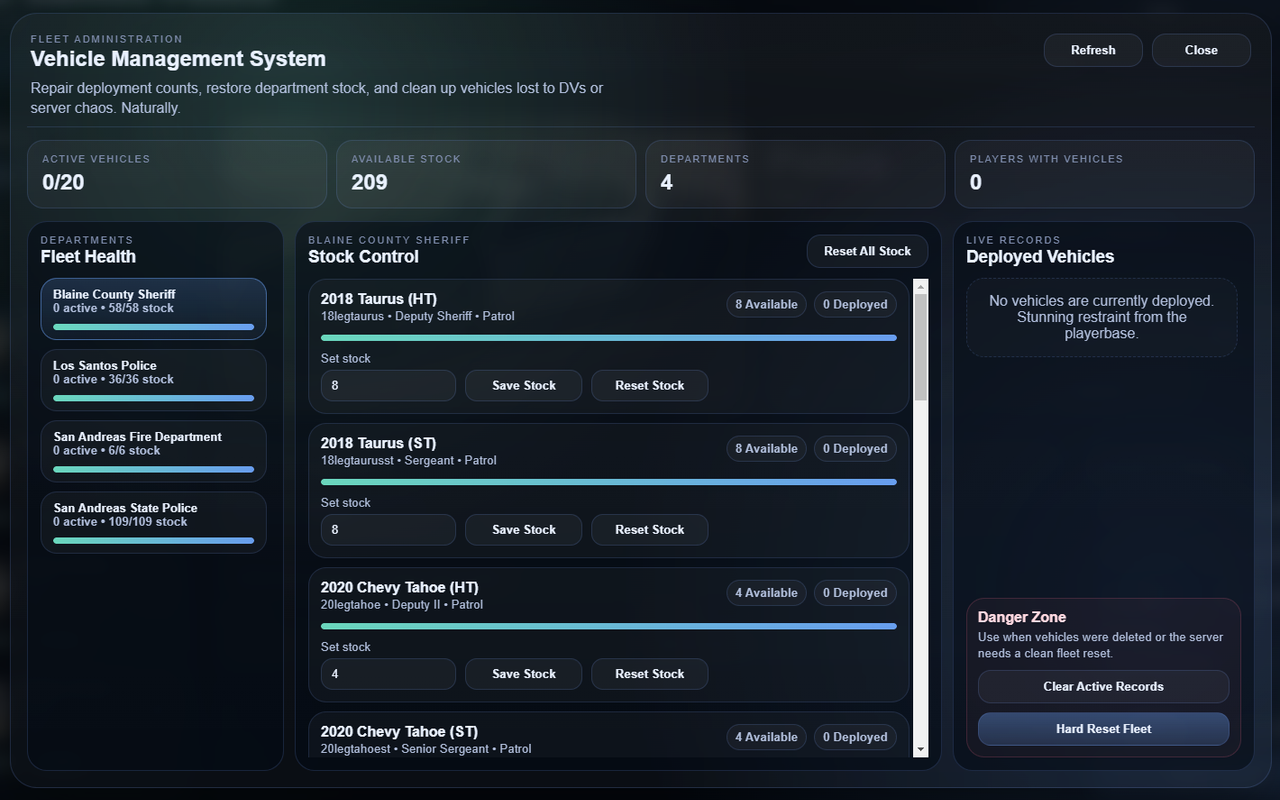Save stock for 2020 Chevy Tahoe (HT)

(x=523, y=673)
